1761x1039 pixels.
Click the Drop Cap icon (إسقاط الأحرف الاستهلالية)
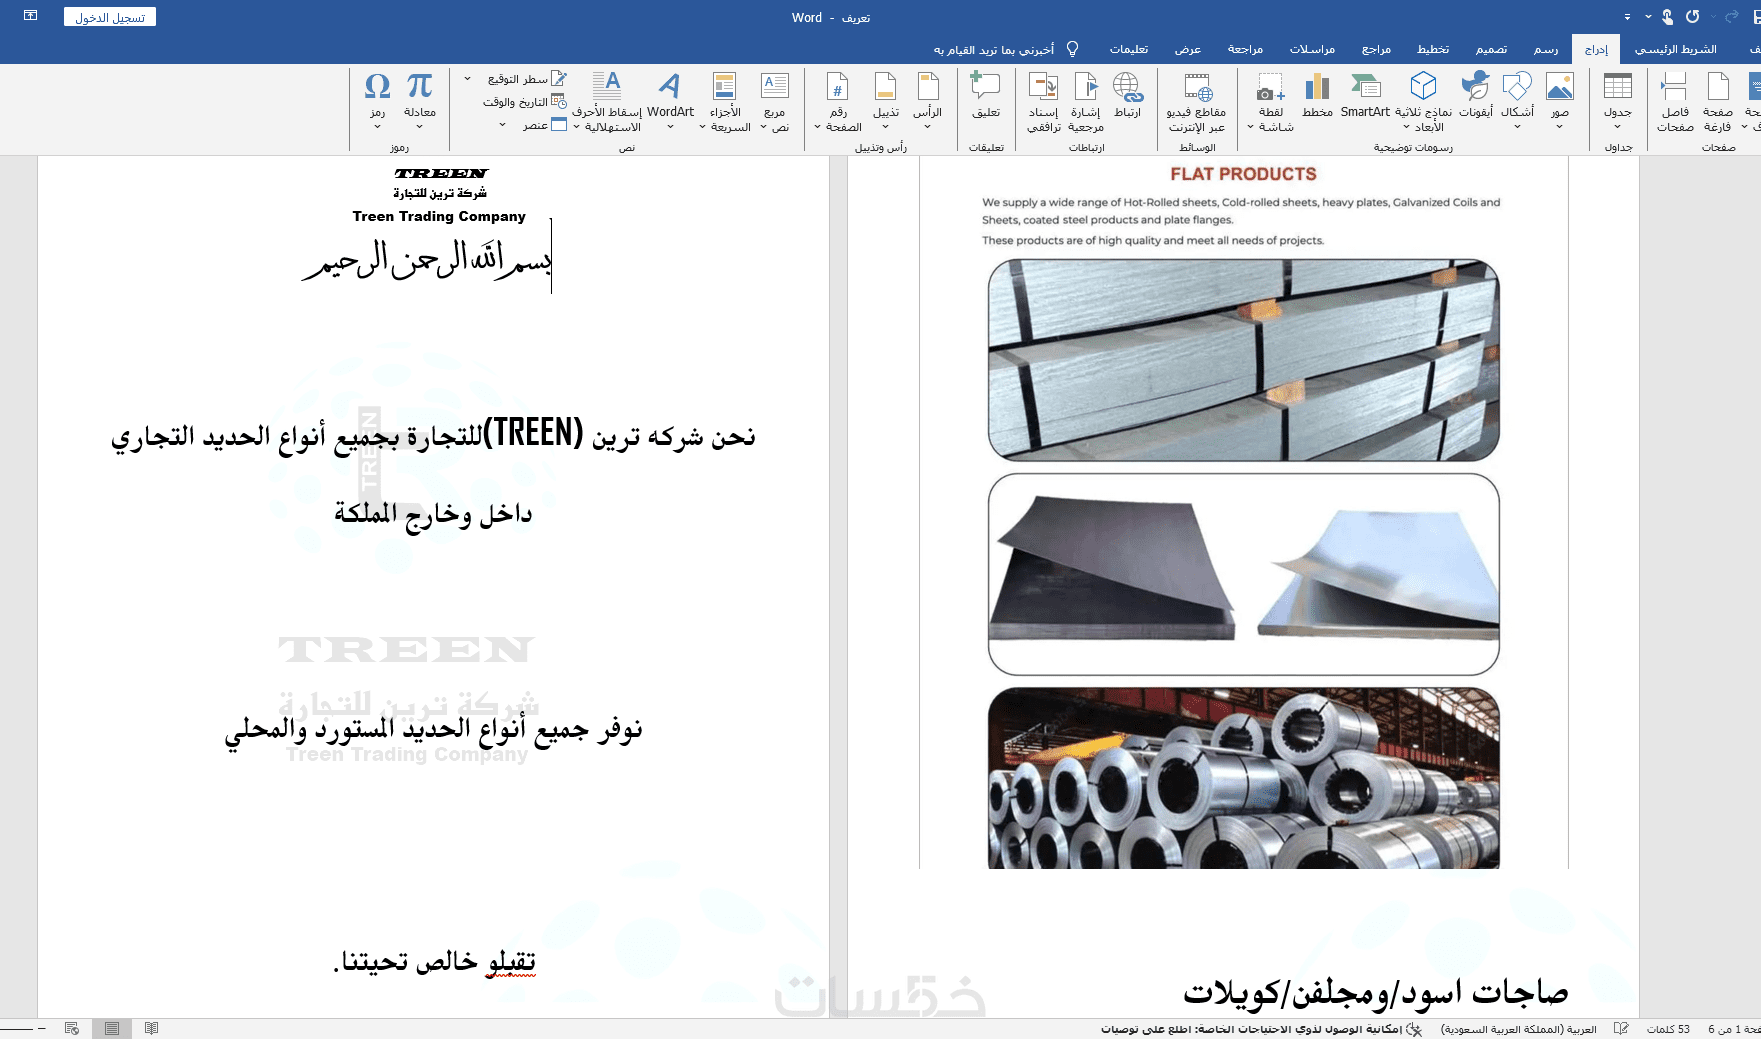coord(607,87)
